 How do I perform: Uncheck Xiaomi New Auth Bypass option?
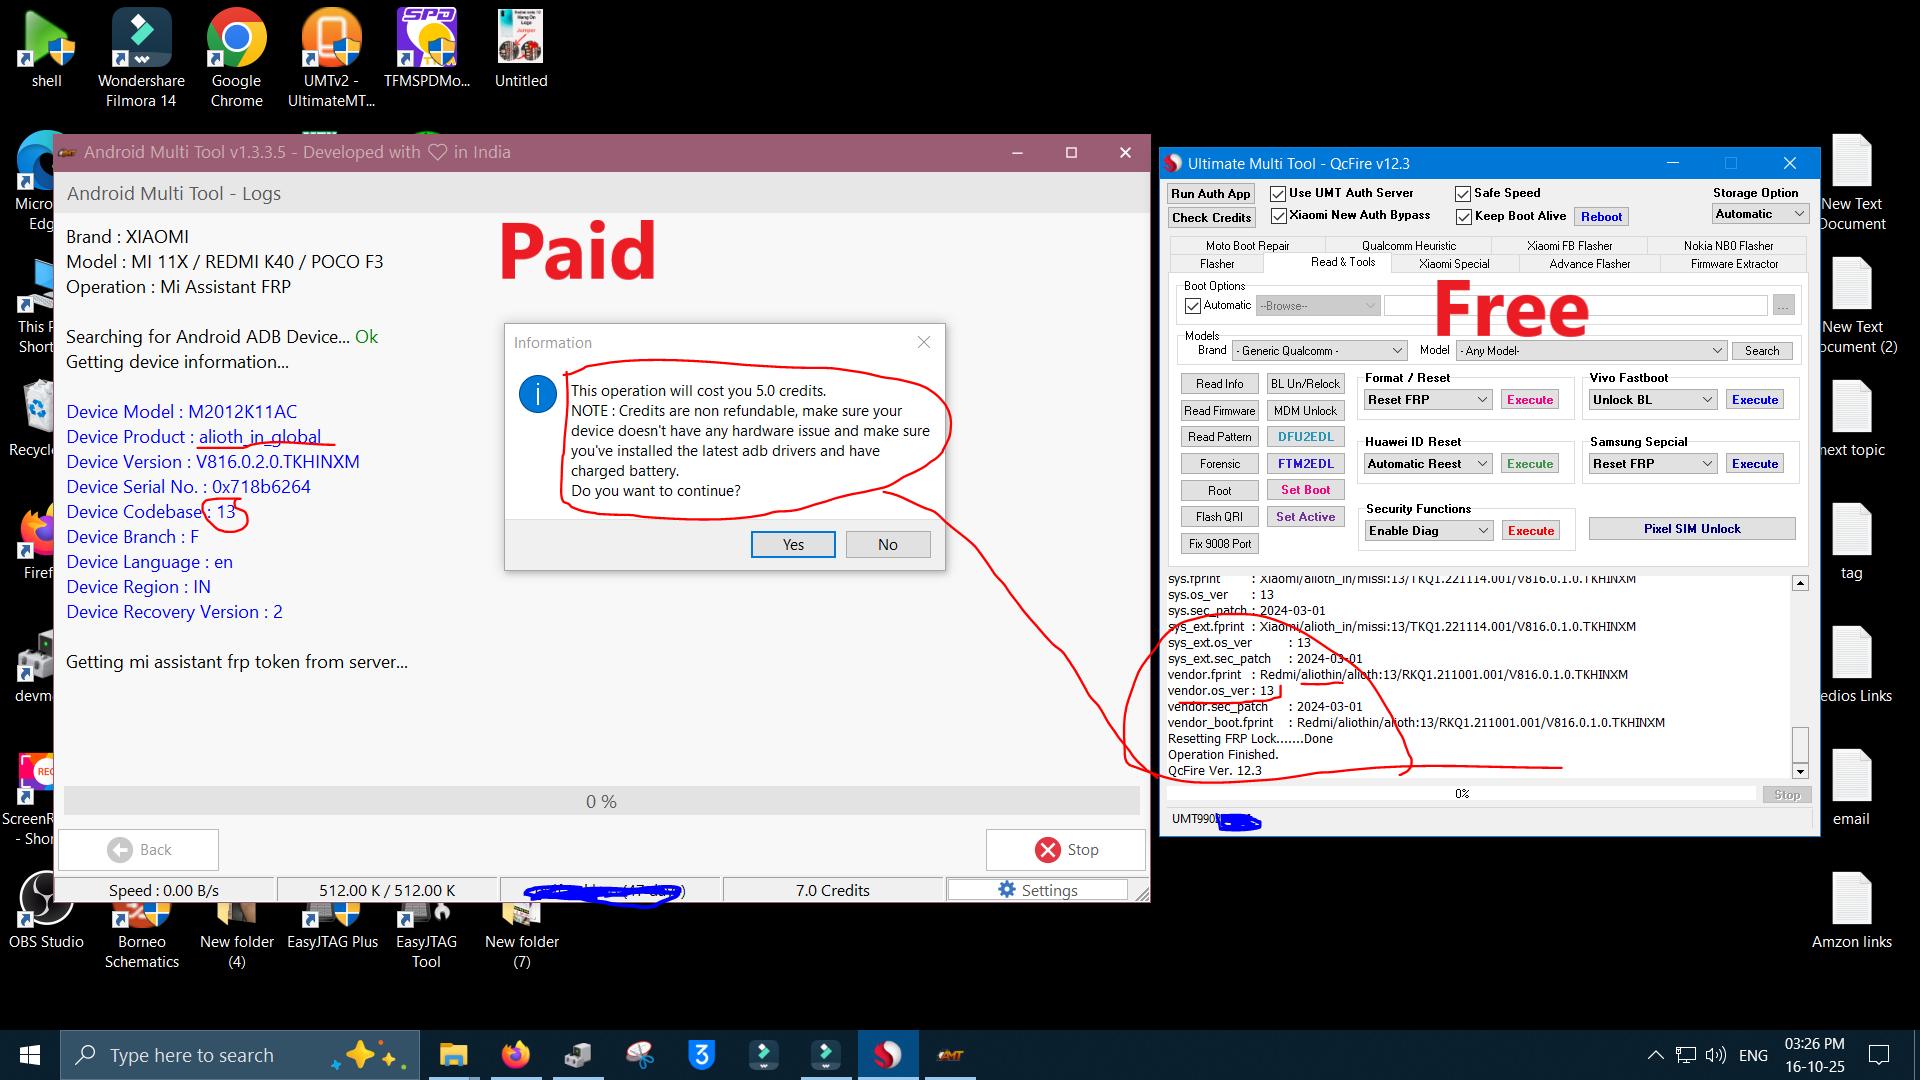[x=1278, y=216]
